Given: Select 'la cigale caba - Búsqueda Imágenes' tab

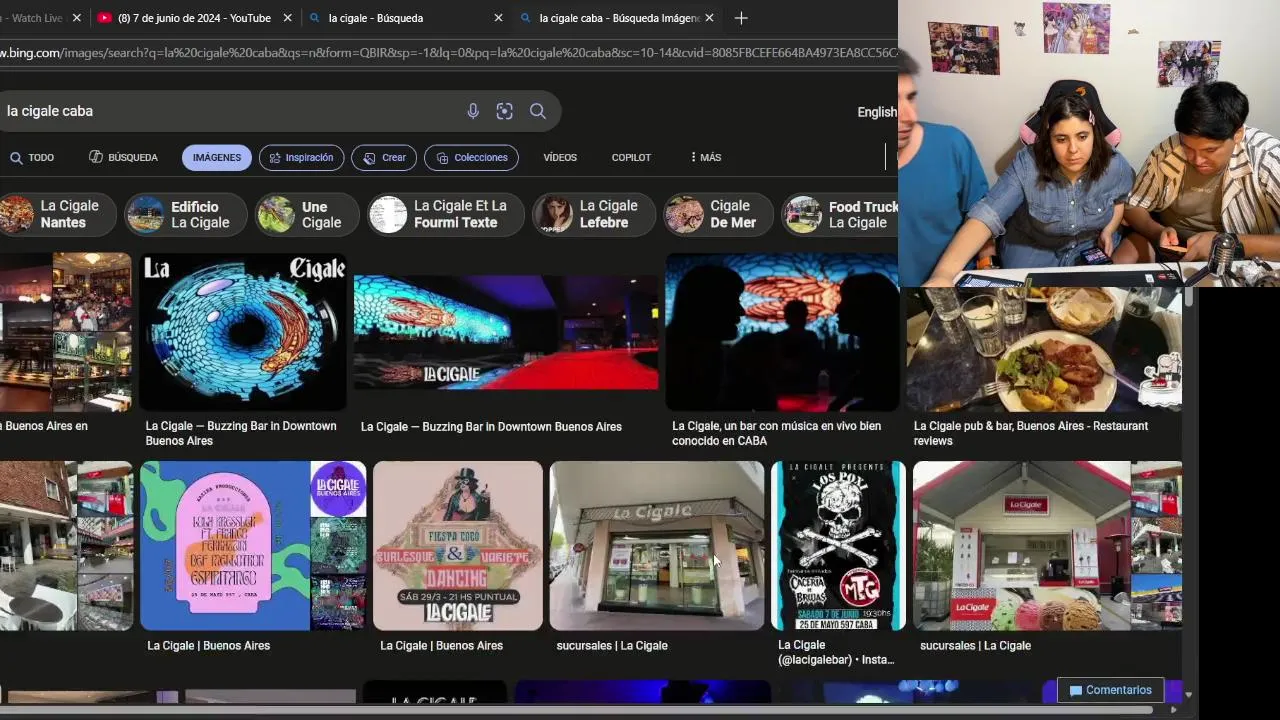Looking at the screenshot, I should tap(616, 18).
